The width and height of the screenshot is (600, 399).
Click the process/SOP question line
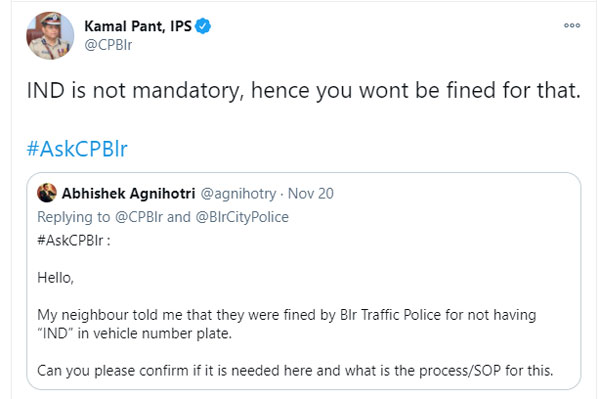click(295, 371)
